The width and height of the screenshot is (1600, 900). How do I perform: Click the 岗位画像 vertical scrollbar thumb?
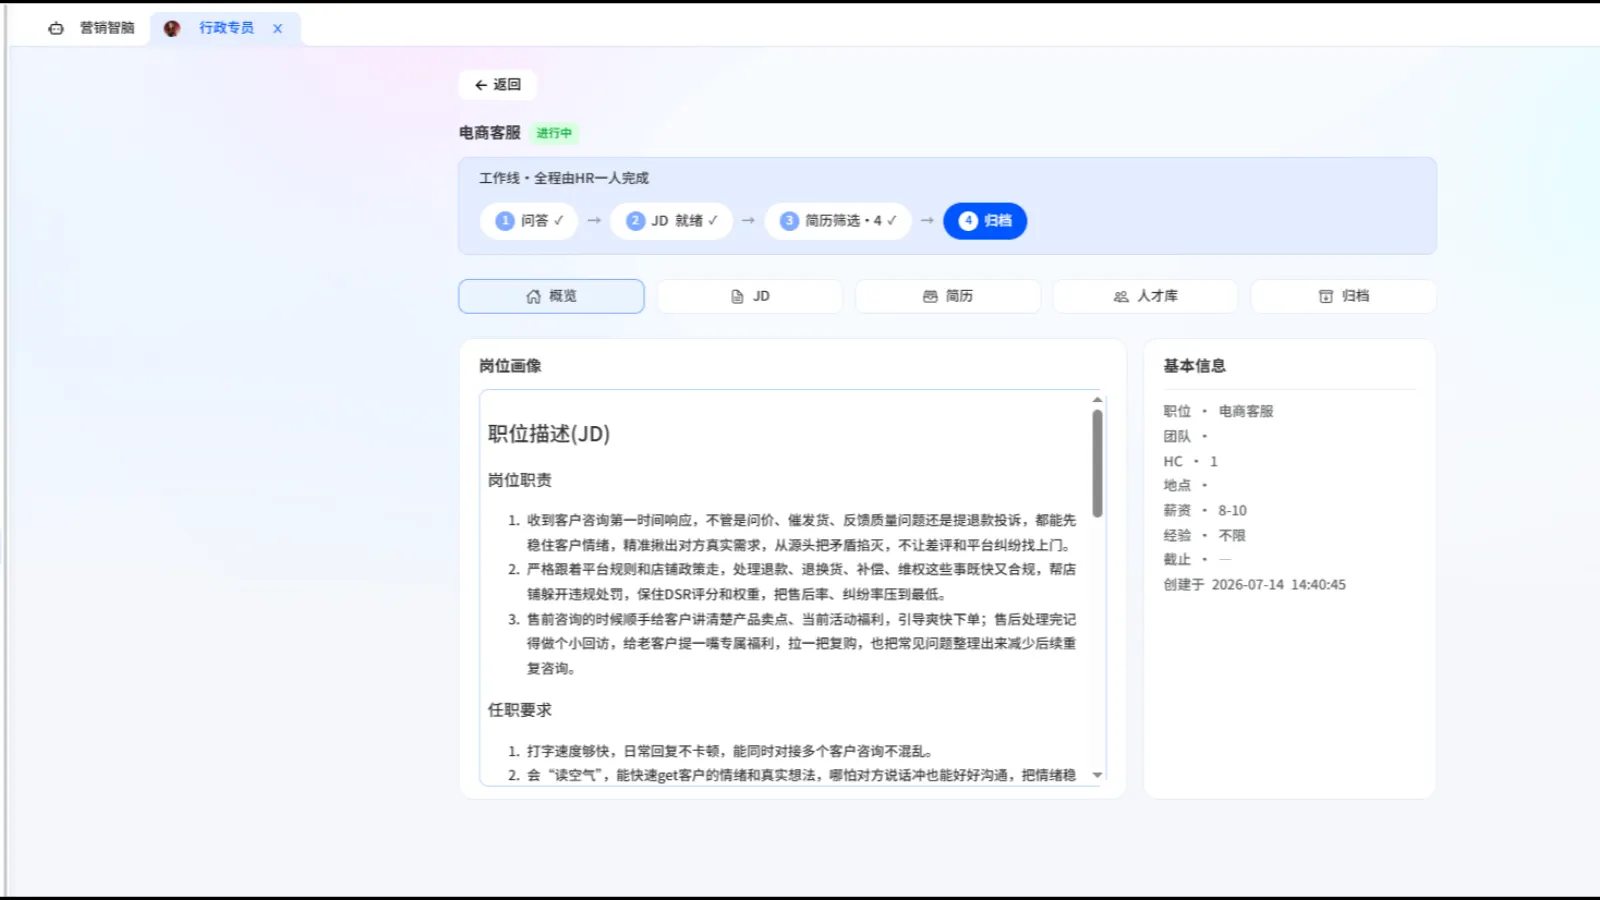[x=1097, y=463]
